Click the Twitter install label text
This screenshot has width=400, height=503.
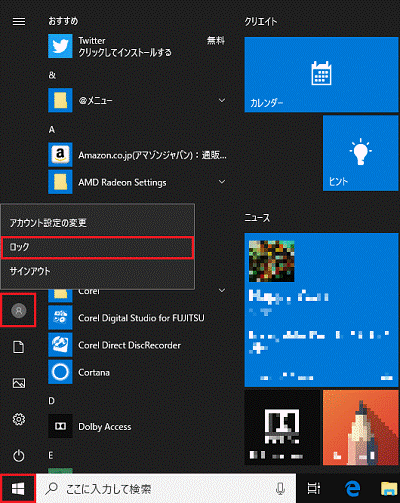tap(125, 52)
